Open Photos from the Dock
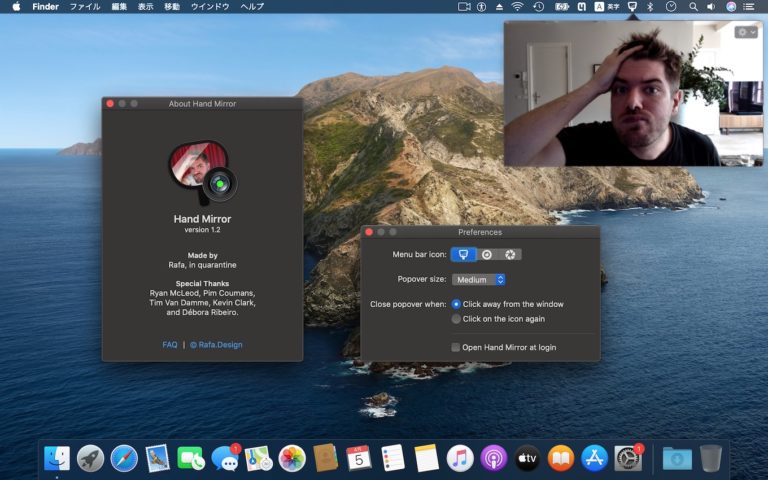This screenshot has height=480, width=768. click(292, 458)
